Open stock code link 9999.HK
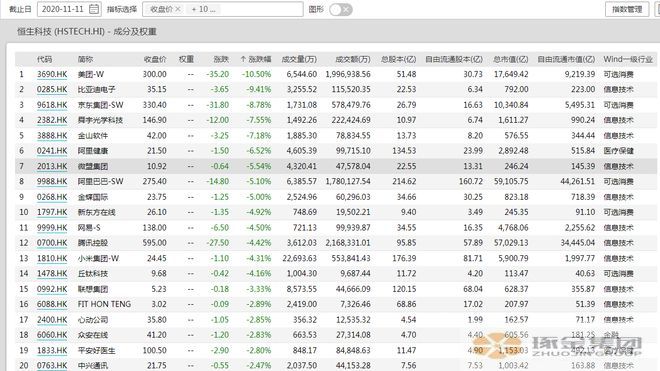660x371 pixels. pyautogui.click(x=52, y=228)
